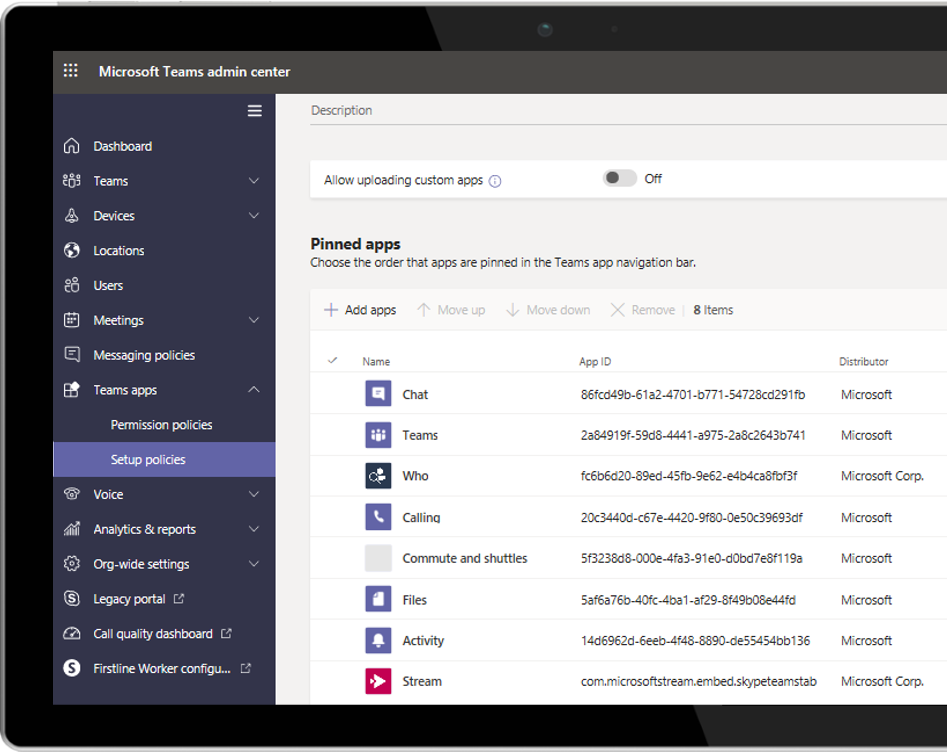This screenshot has width=947, height=752.
Task: Click the Move down button
Action: 548,310
